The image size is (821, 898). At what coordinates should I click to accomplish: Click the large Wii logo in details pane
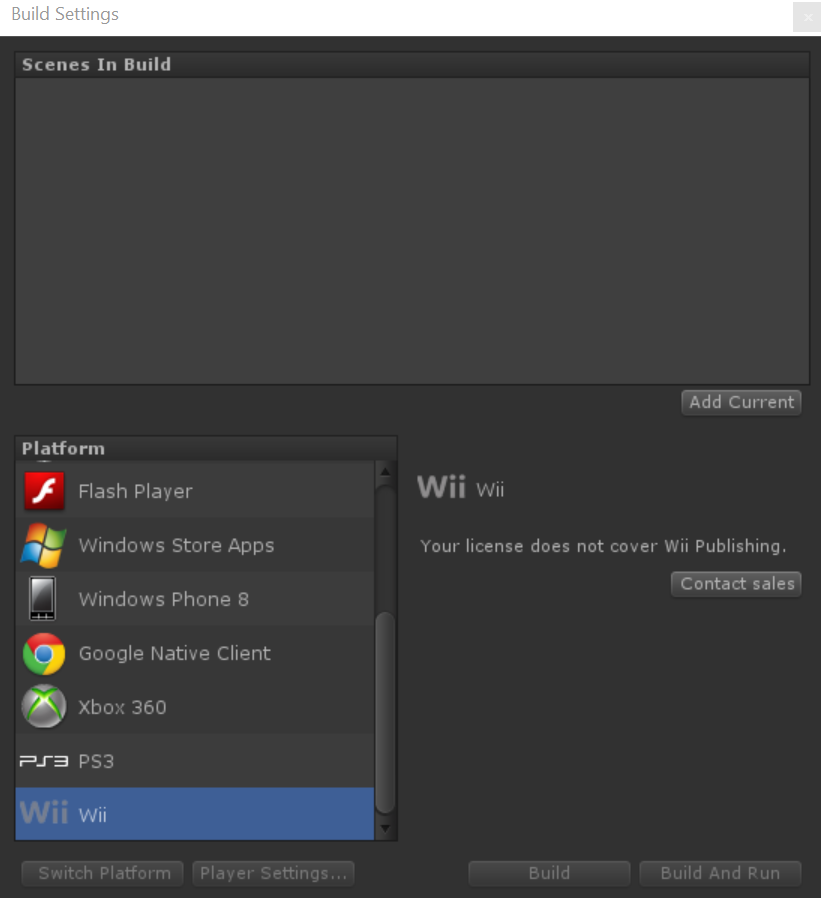pos(441,487)
